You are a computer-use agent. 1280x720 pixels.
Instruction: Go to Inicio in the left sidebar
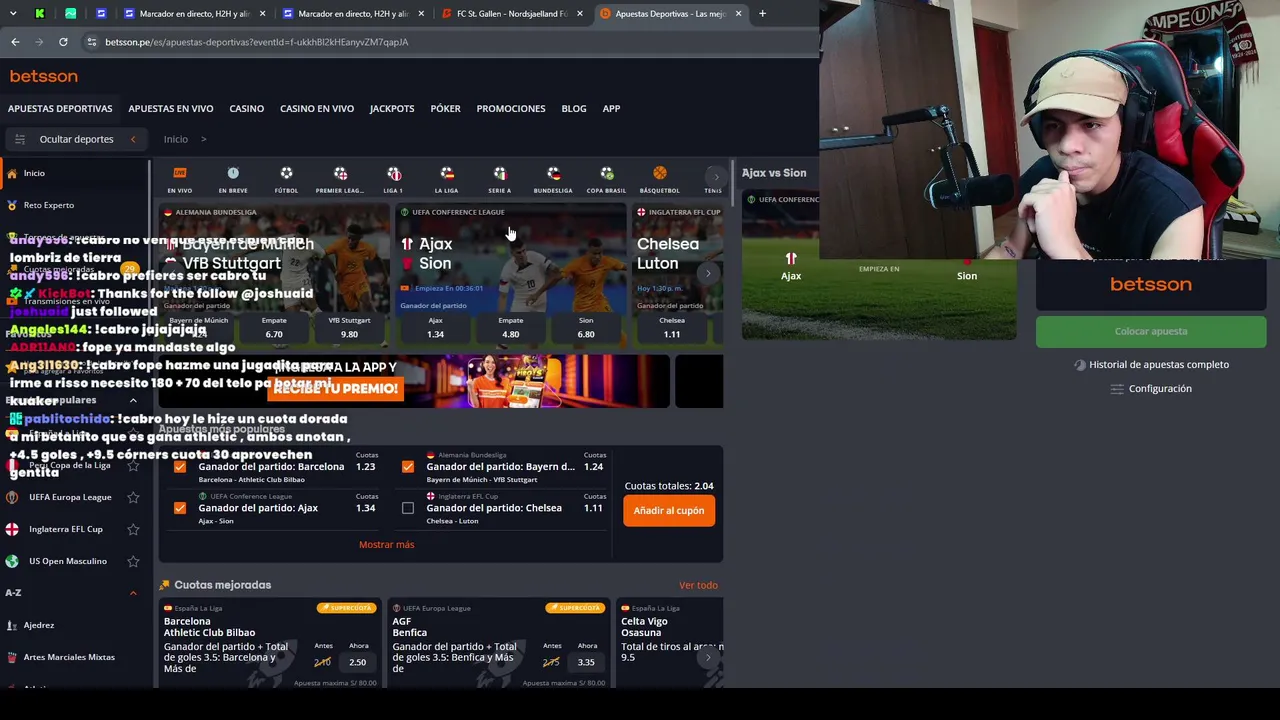click(x=34, y=173)
